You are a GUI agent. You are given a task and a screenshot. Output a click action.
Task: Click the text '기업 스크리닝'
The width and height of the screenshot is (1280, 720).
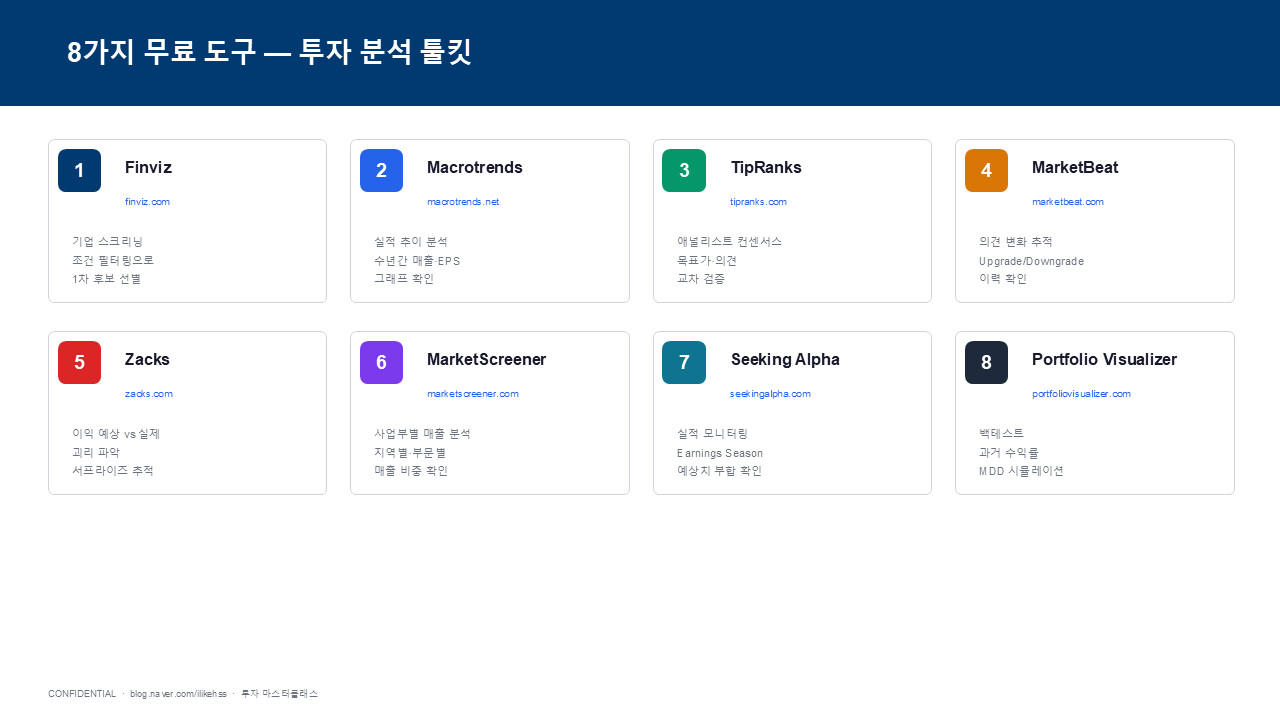point(108,242)
